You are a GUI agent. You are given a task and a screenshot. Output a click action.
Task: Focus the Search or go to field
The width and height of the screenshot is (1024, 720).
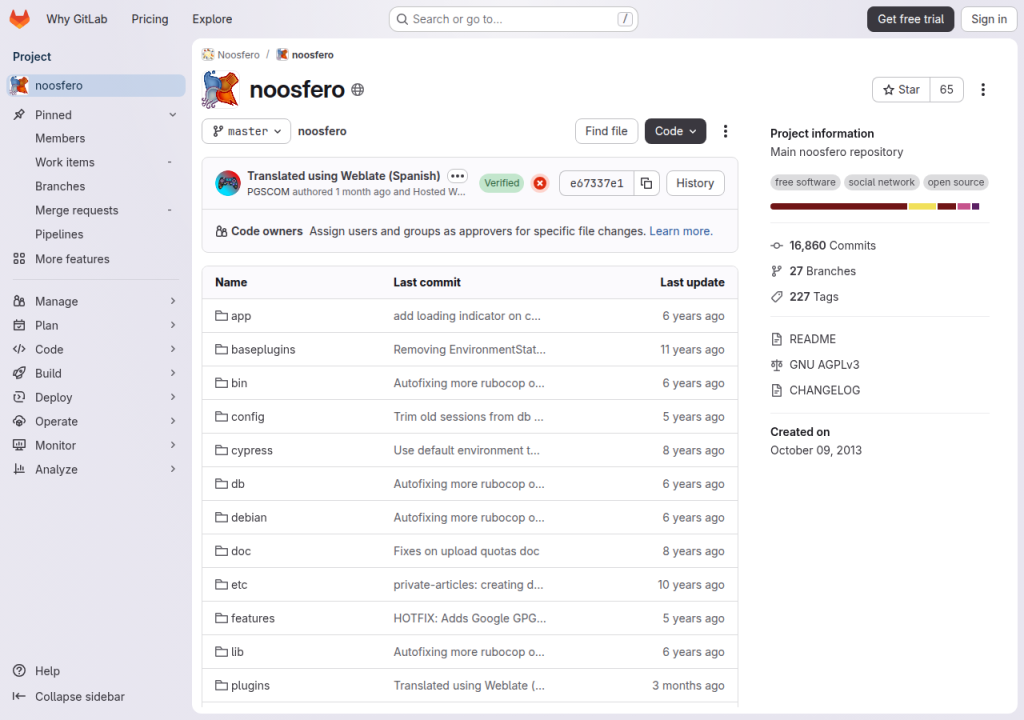click(513, 19)
